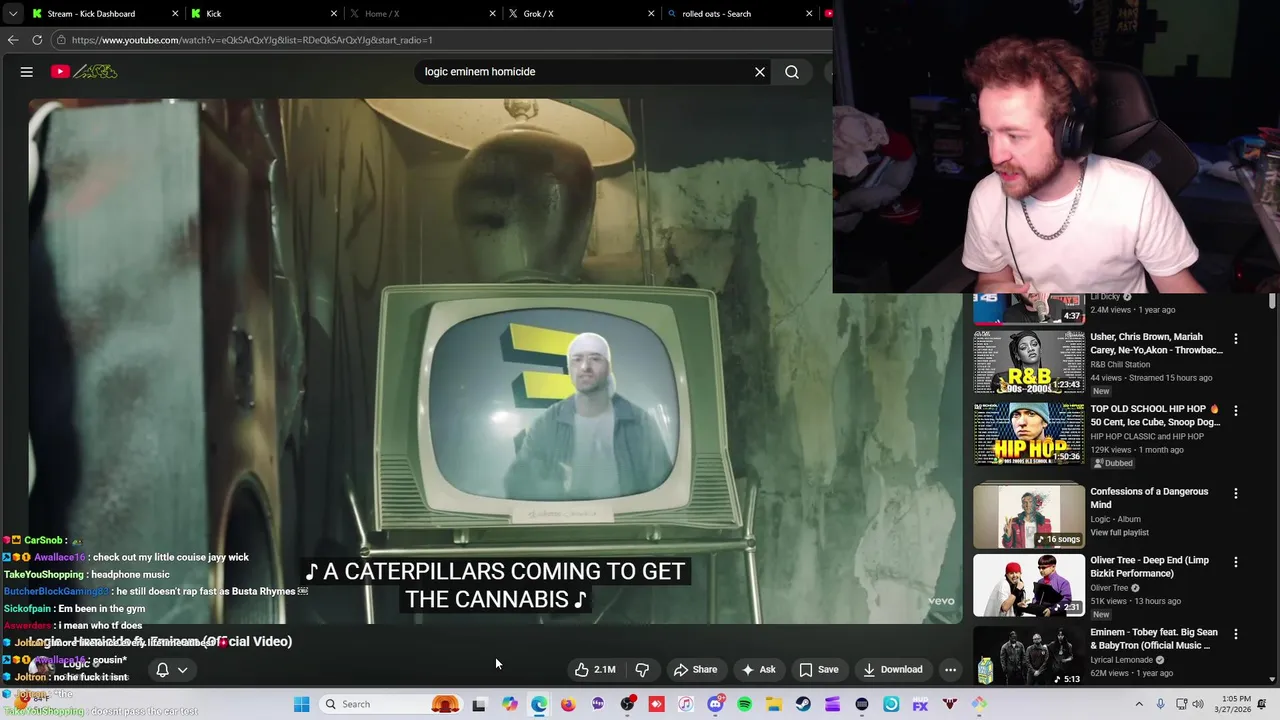1280x720 pixels.
Task: Reload the page
Action: tap(37, 40)
